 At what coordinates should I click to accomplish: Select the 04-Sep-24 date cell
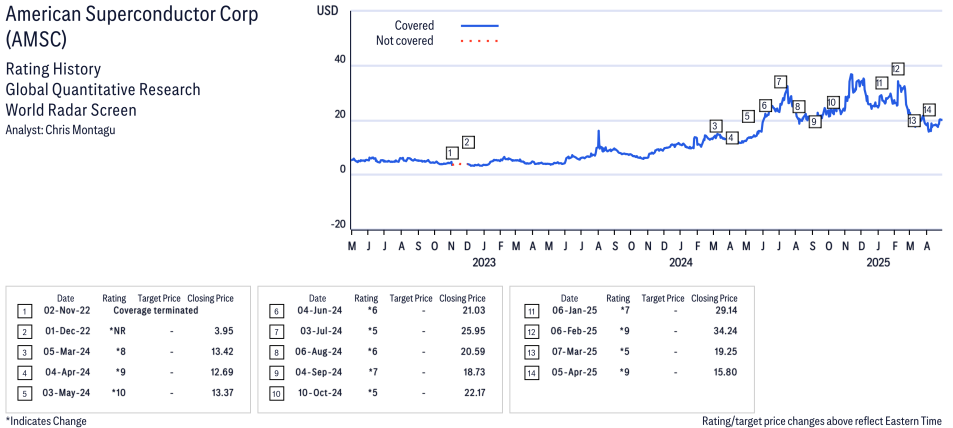[x=319, y=372]
